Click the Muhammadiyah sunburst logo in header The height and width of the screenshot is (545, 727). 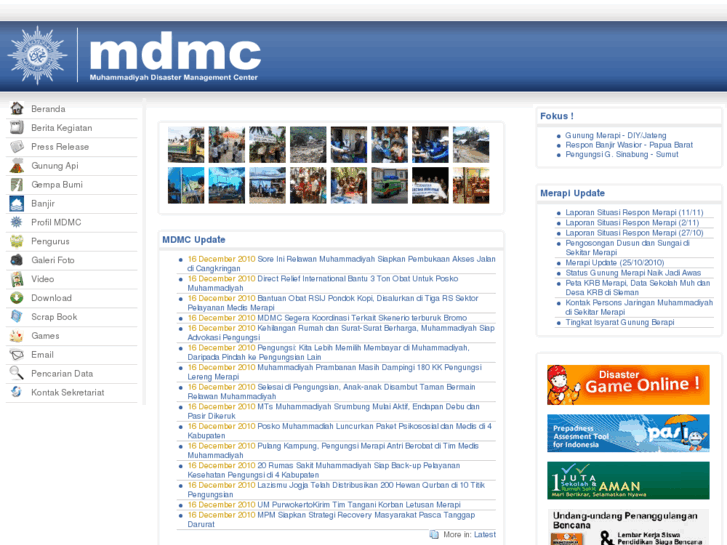pyautogui.click(x=37, y=55)
